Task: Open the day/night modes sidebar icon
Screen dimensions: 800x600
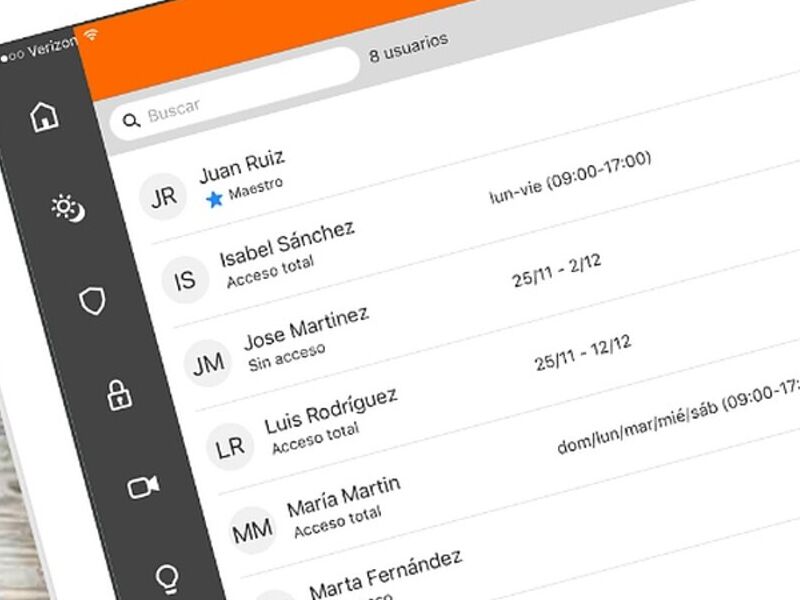Action: [x=68, y=208]
